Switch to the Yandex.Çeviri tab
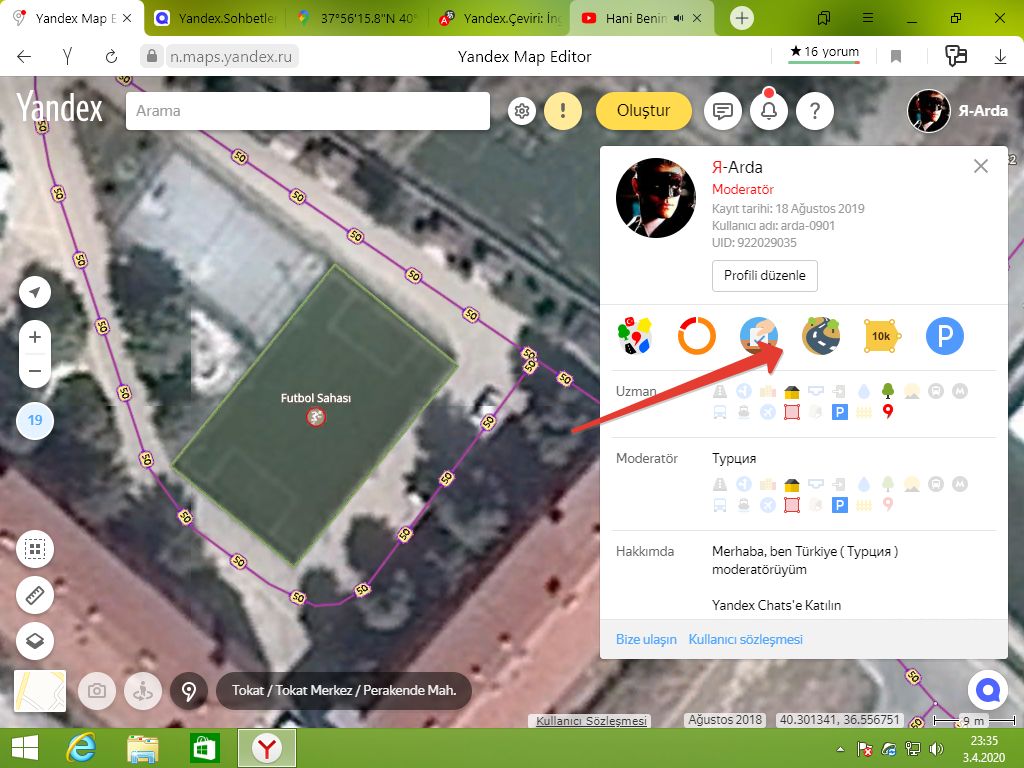Screen dimensions: 1024x768 point(500,18)
